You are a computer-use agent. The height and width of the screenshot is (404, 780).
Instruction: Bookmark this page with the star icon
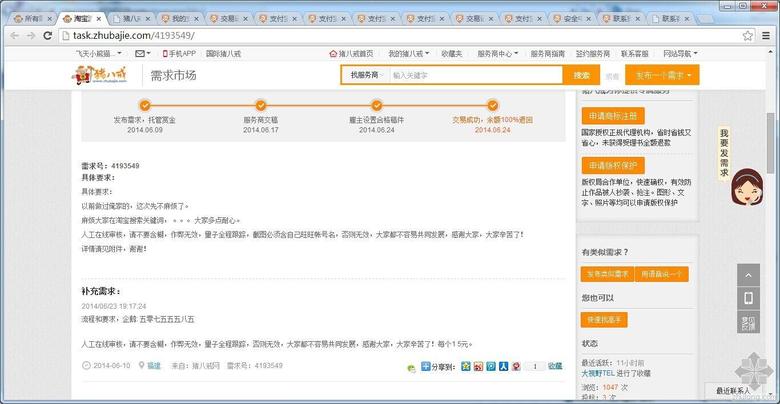[748, 35]
